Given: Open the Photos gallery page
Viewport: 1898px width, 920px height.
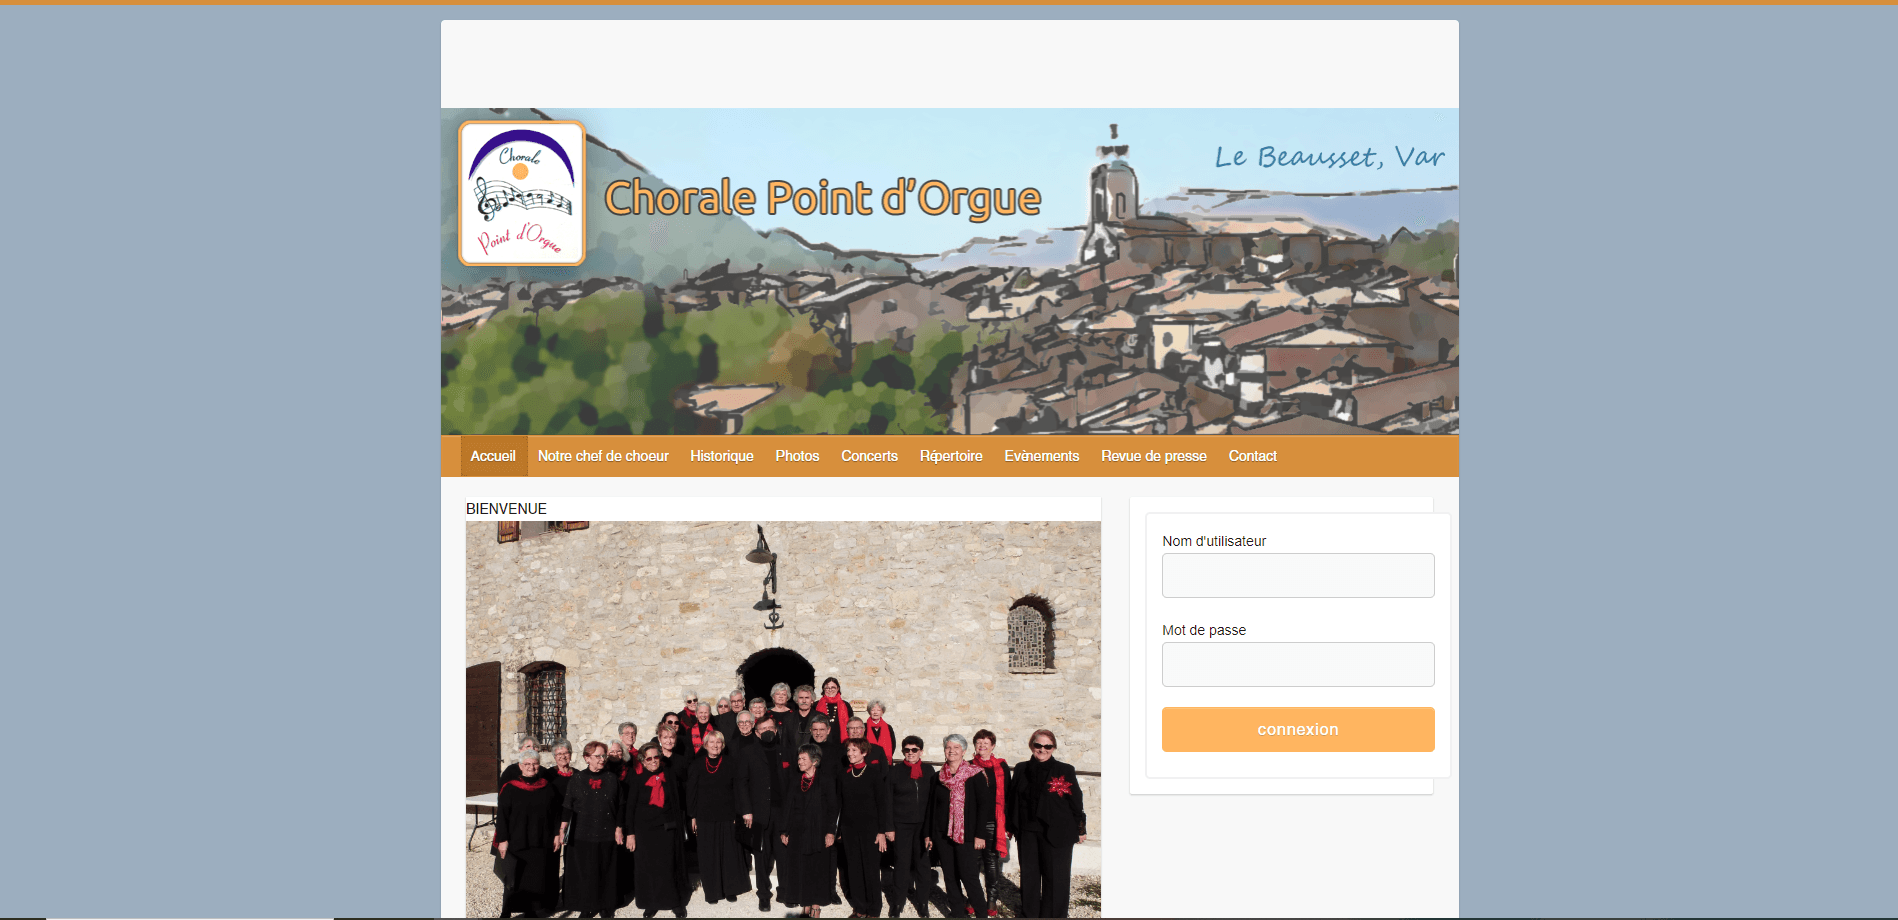Looking at the screenshot, I should (796, 456).
